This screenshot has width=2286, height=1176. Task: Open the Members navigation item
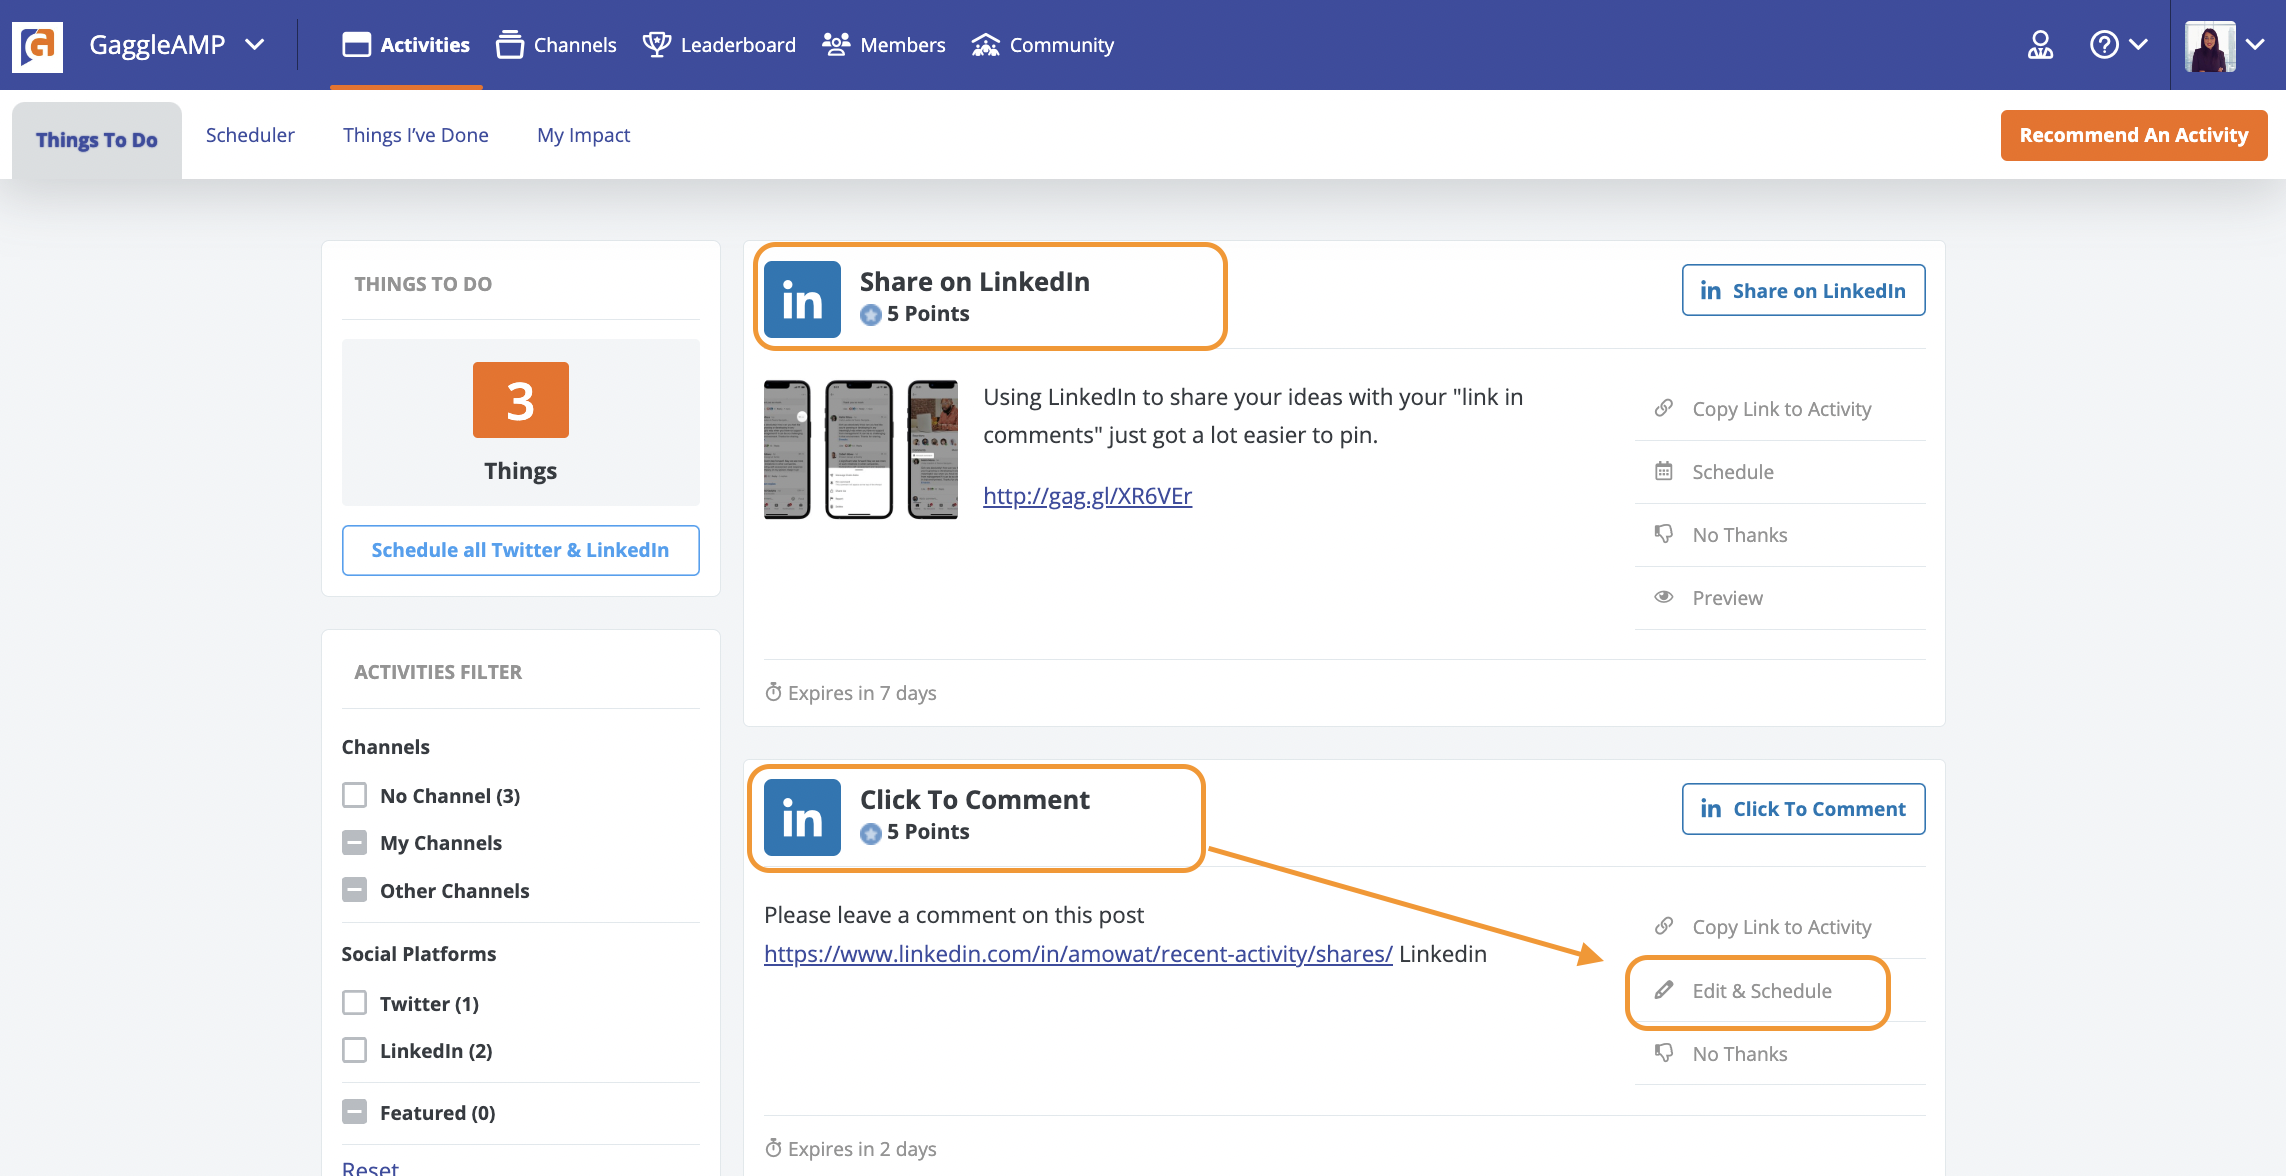click(x=883, y=45)
